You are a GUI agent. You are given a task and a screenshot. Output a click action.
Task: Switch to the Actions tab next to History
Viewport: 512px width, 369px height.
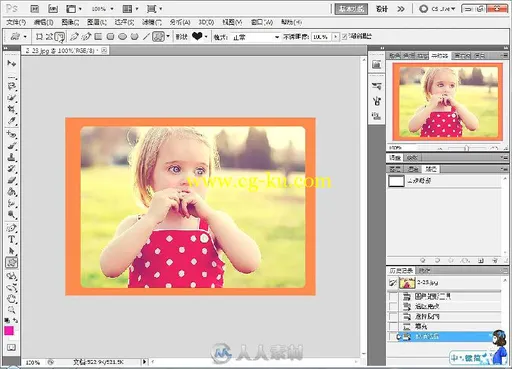click(424, 270)
